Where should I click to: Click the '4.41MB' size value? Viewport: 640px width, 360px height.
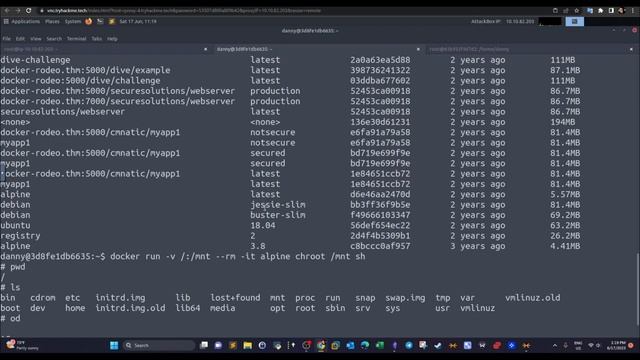pyautogui.click(x=565, y=246)
